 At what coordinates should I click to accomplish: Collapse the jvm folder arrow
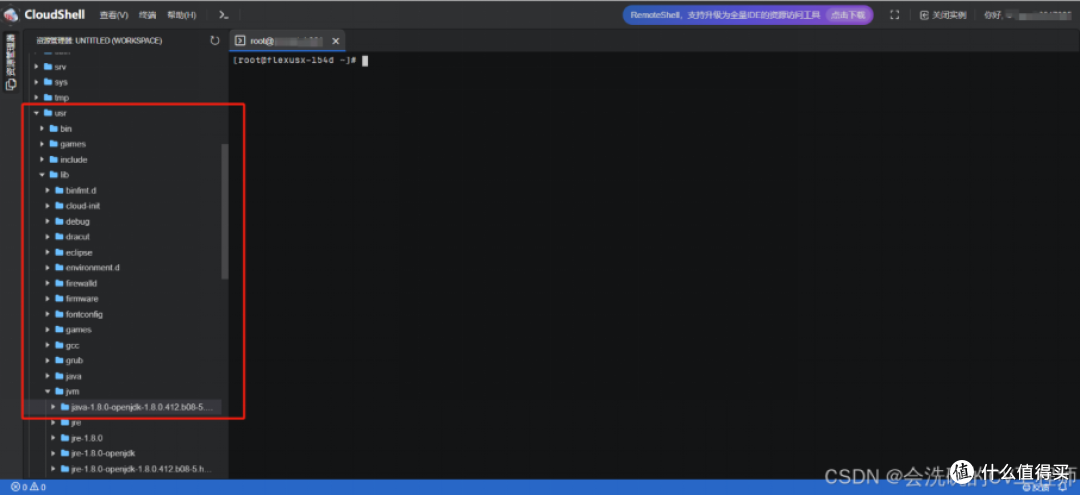48,391
